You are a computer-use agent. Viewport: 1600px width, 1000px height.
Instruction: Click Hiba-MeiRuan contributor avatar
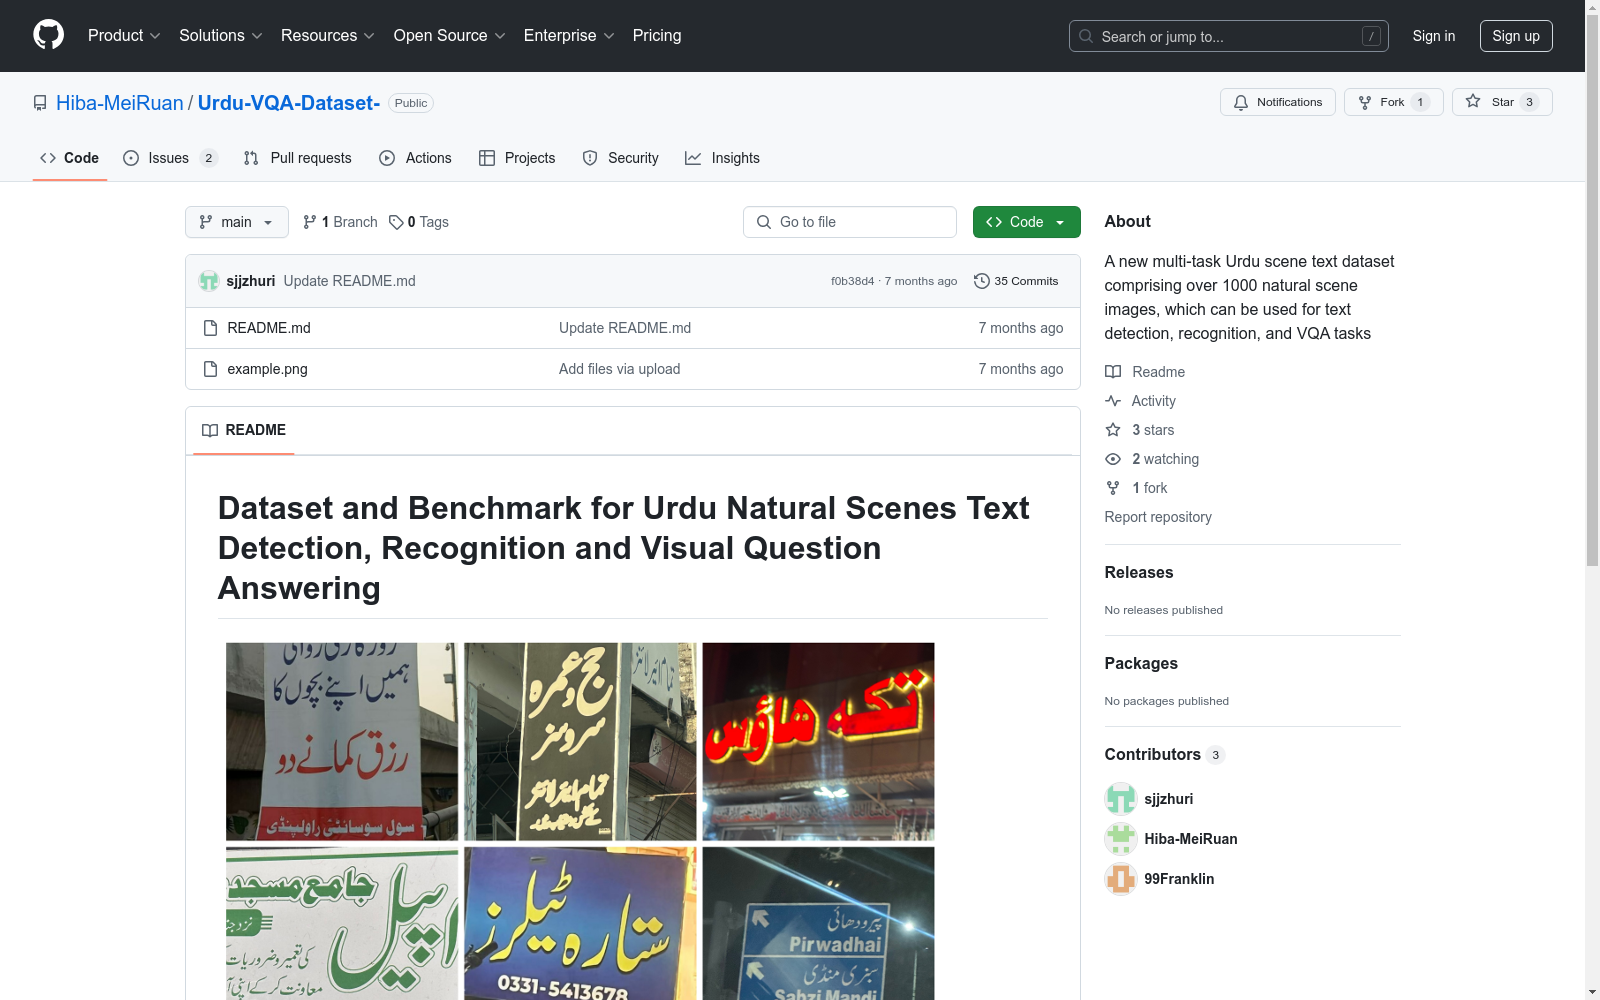point(1121,839)
